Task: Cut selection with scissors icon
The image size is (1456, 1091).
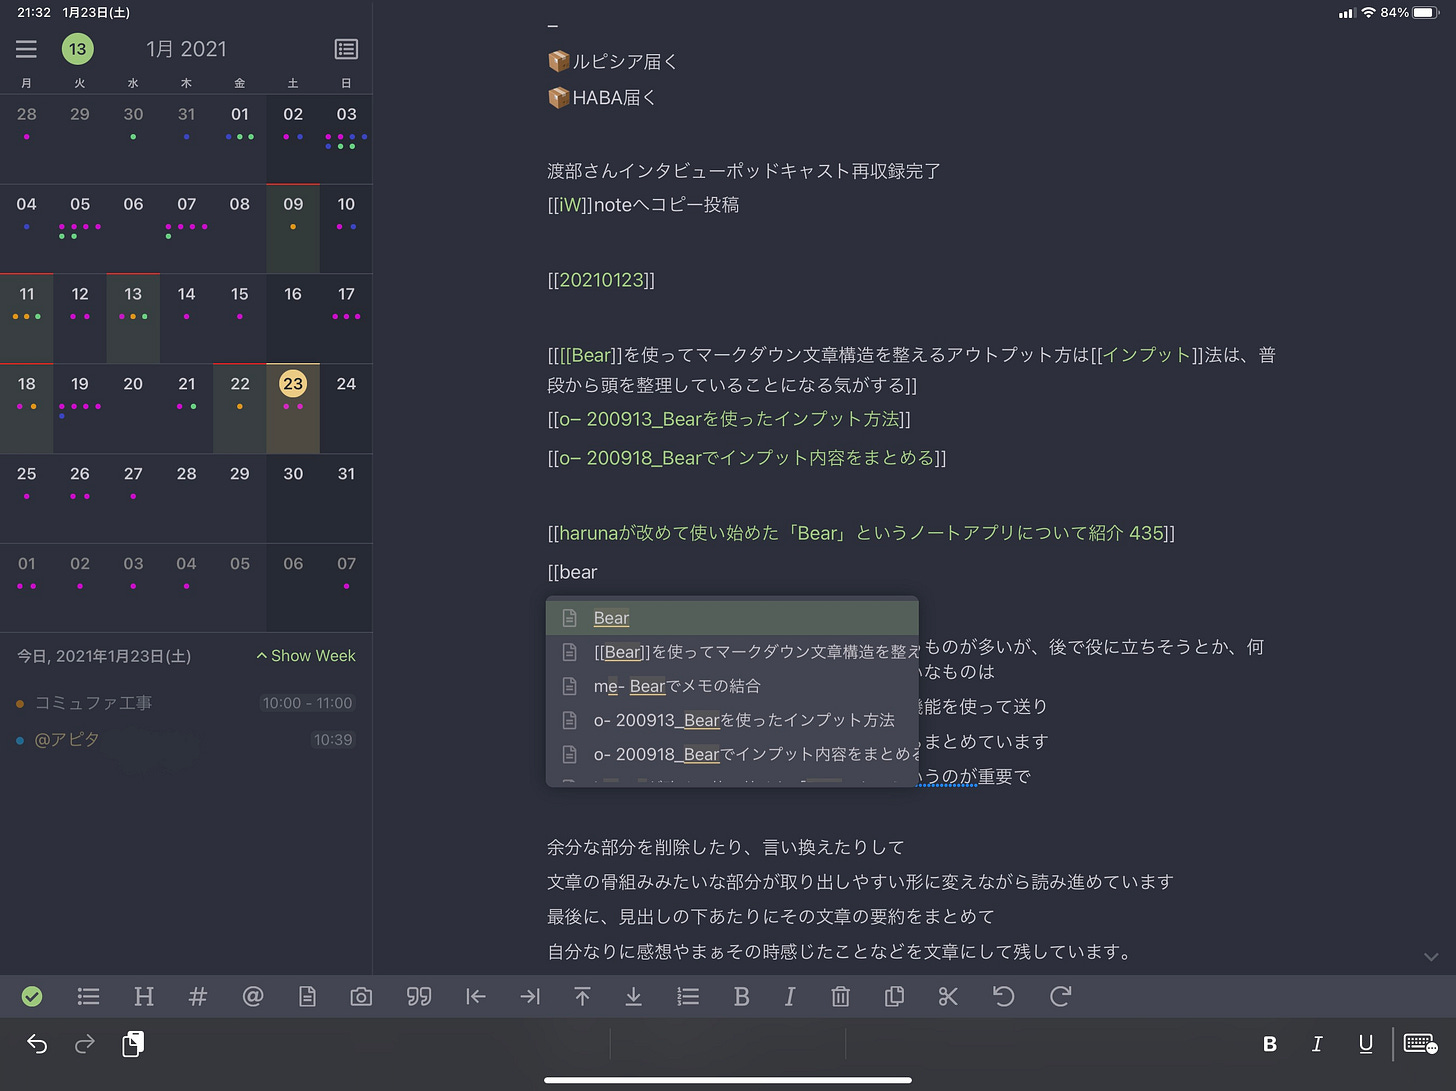Action: coord(948,996)
